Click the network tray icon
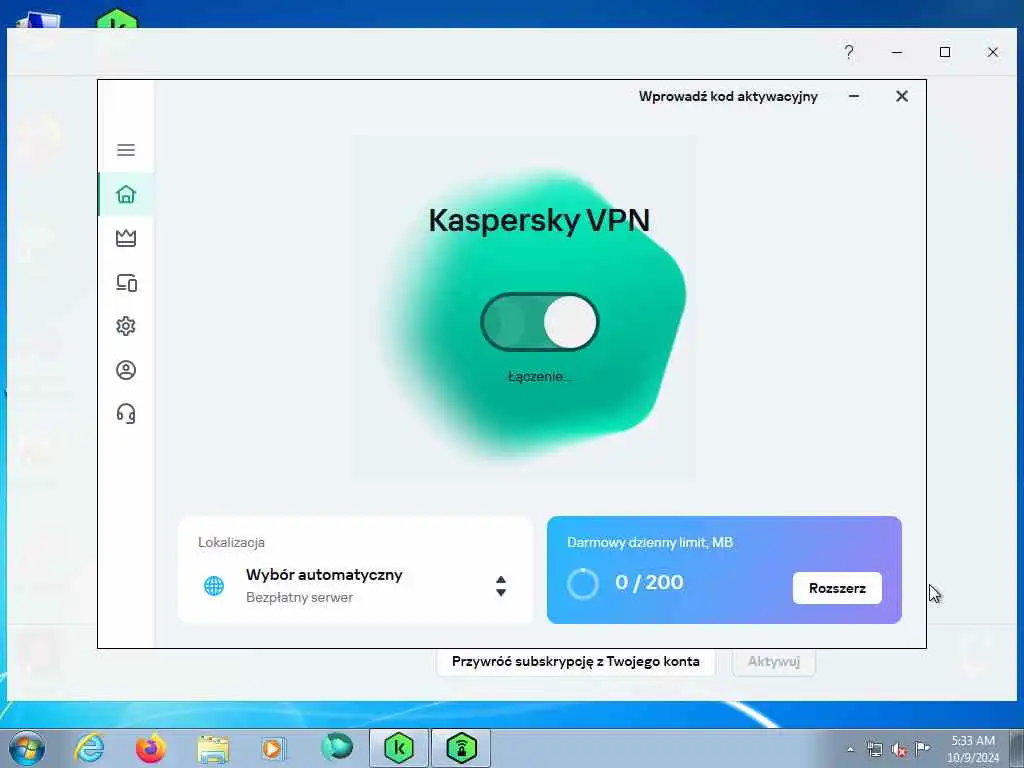 click(x=874, y=749)
